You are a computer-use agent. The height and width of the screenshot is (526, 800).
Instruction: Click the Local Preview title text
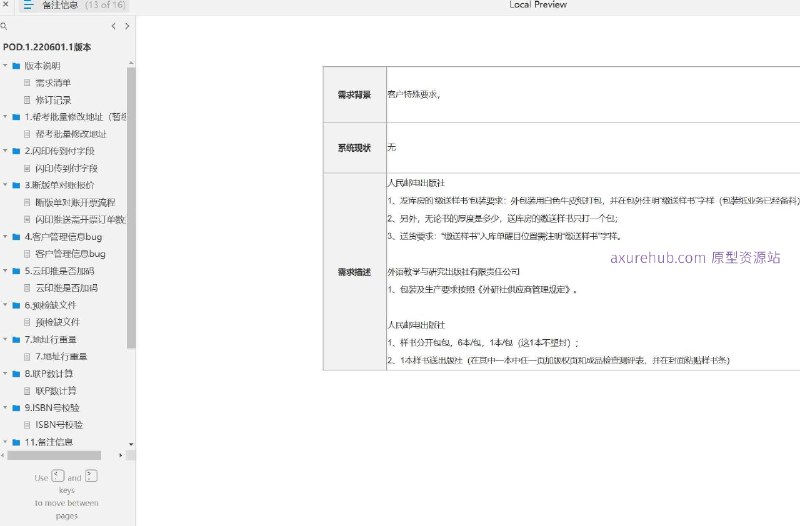538,5
